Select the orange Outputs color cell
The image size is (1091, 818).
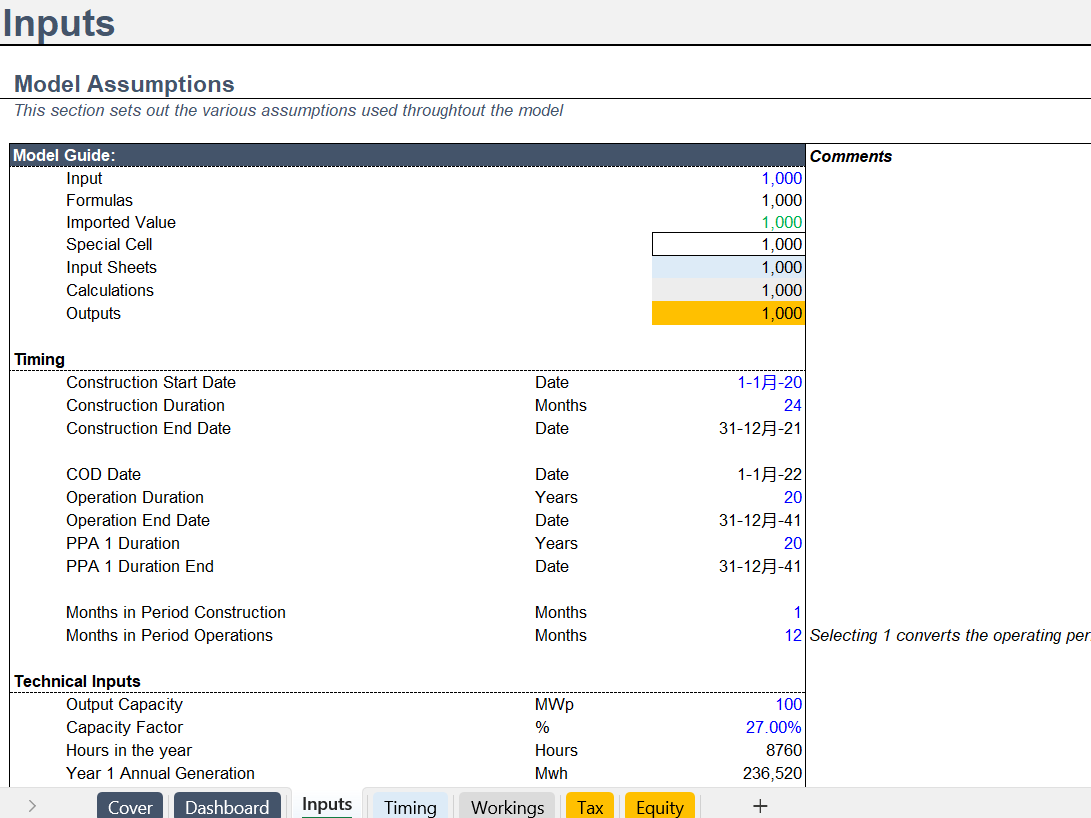coord(727,313)
